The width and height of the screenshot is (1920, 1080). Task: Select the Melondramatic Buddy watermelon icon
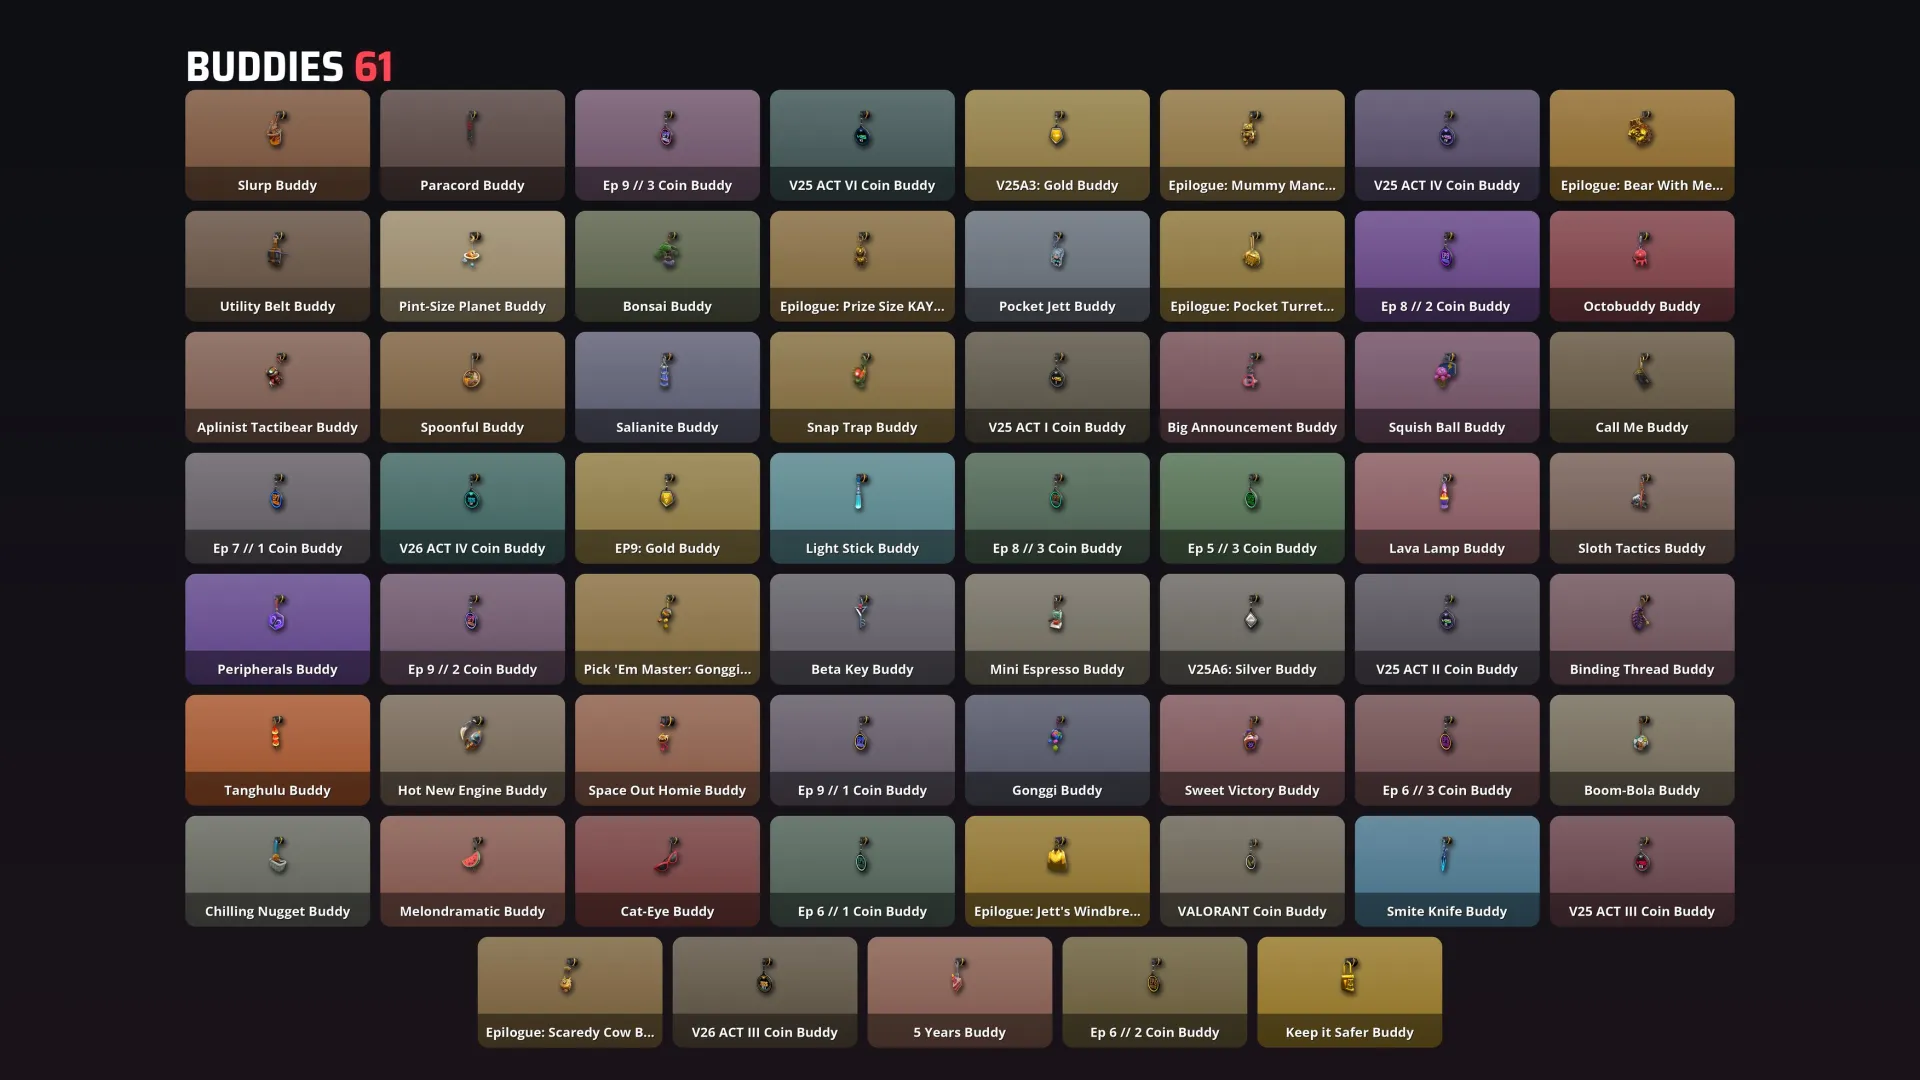pyautogui.click(x=472, y=855)
